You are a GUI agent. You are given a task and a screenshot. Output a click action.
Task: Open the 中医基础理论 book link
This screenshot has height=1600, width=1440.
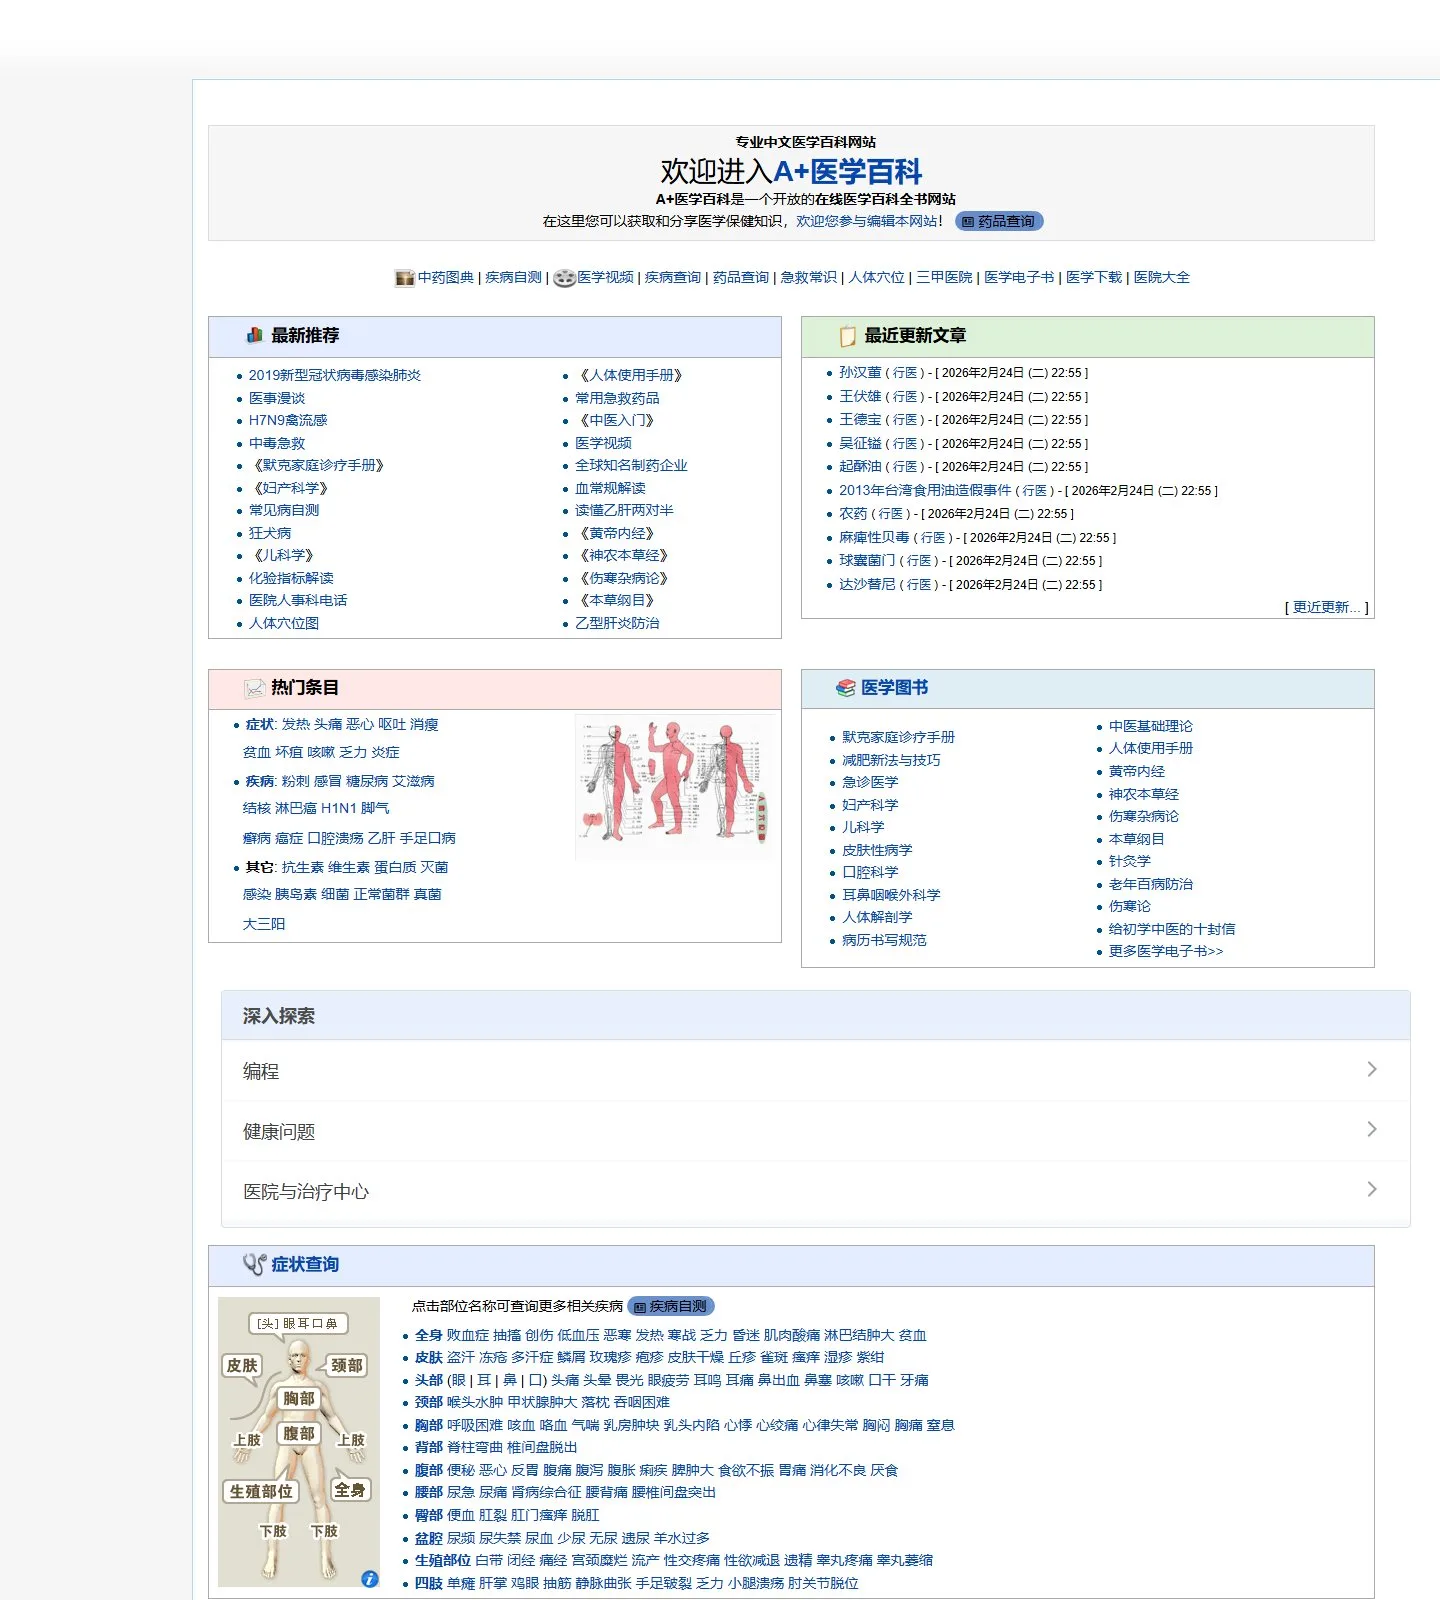pos(1151,726)
